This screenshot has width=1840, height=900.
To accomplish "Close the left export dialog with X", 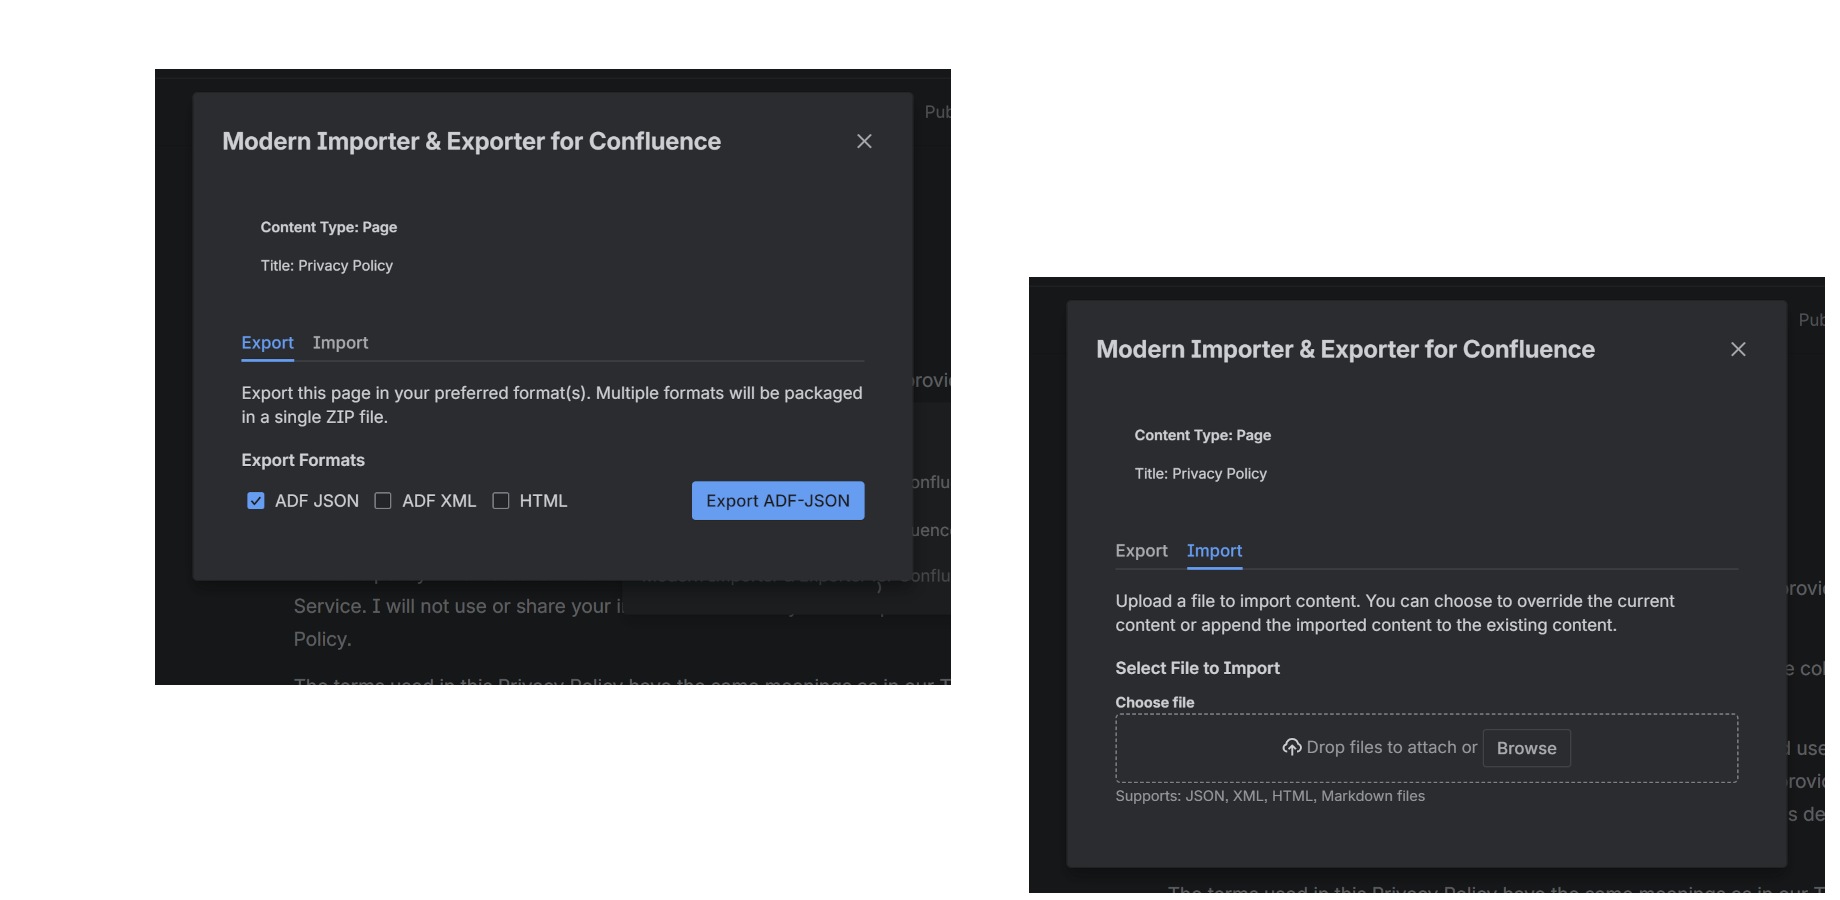I will (864, 141).
